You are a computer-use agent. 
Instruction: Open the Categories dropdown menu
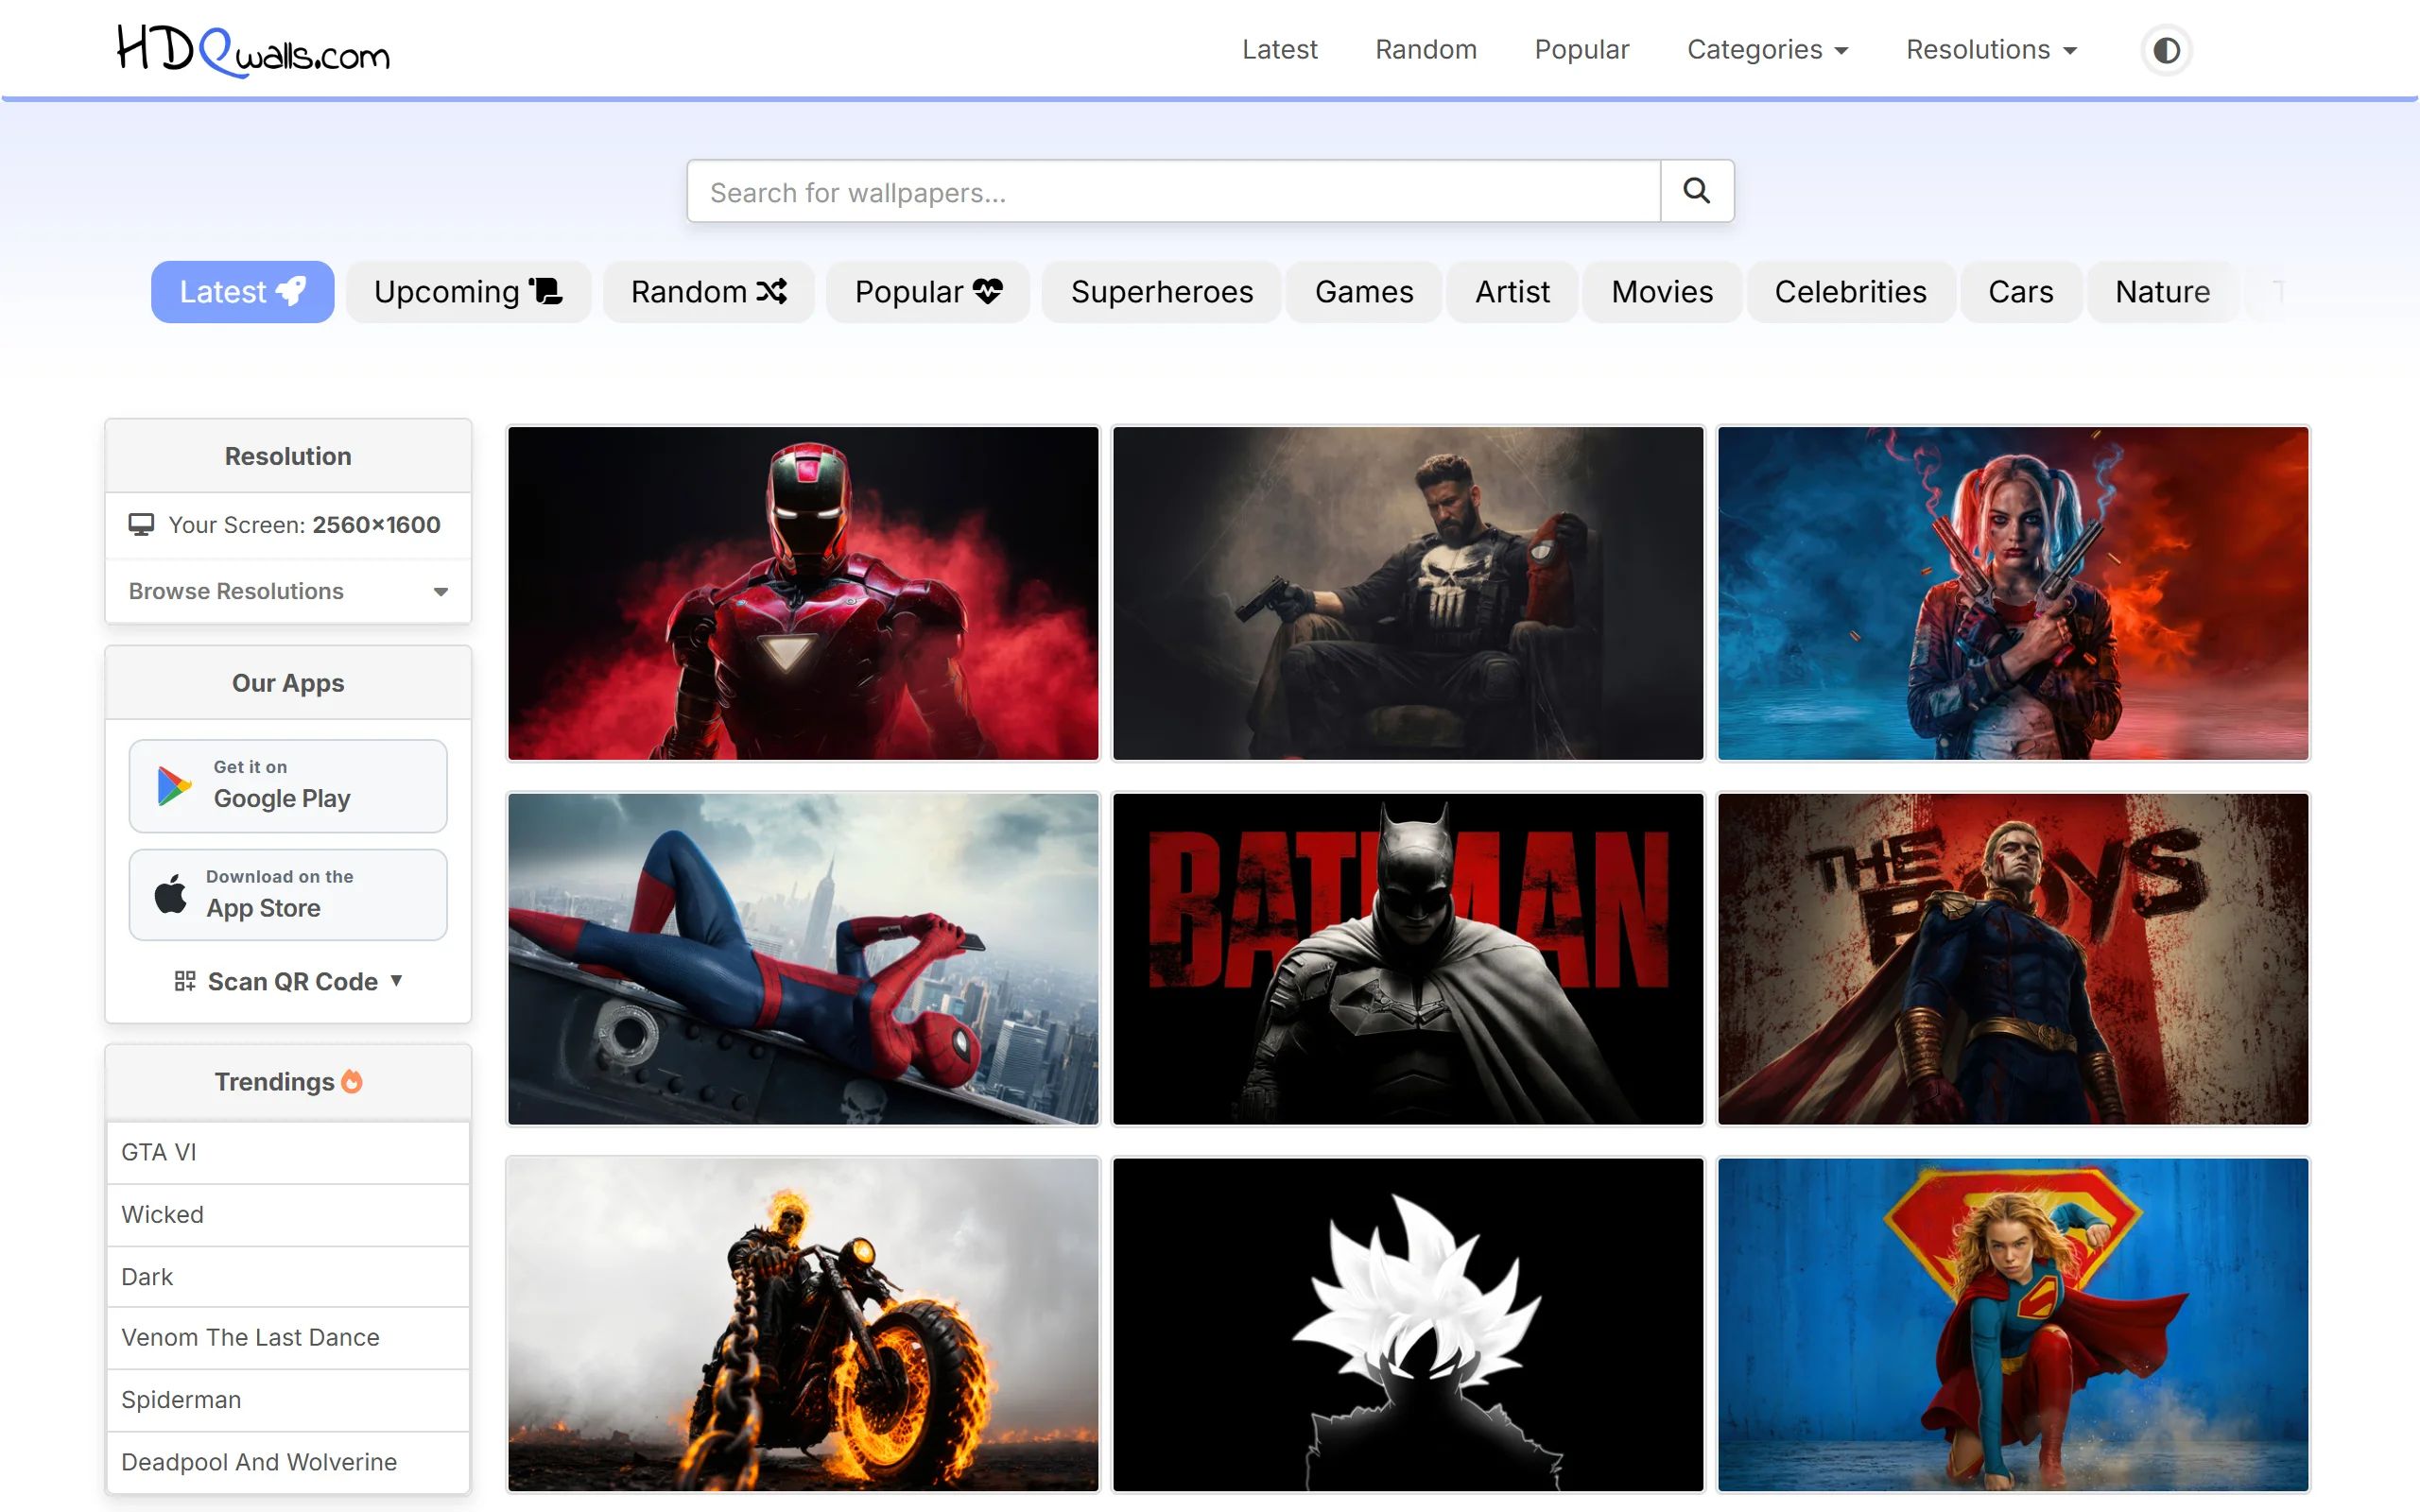coord(1767,50)
